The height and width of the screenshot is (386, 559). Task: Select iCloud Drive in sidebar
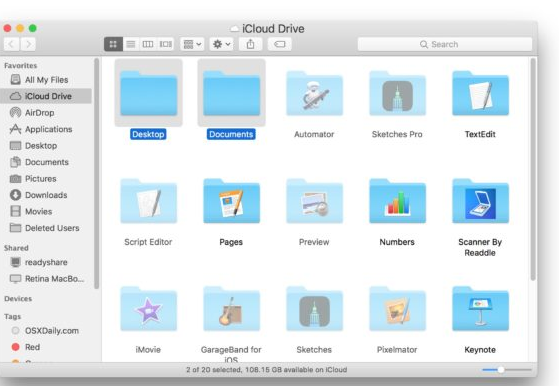[x=46, y=96]
